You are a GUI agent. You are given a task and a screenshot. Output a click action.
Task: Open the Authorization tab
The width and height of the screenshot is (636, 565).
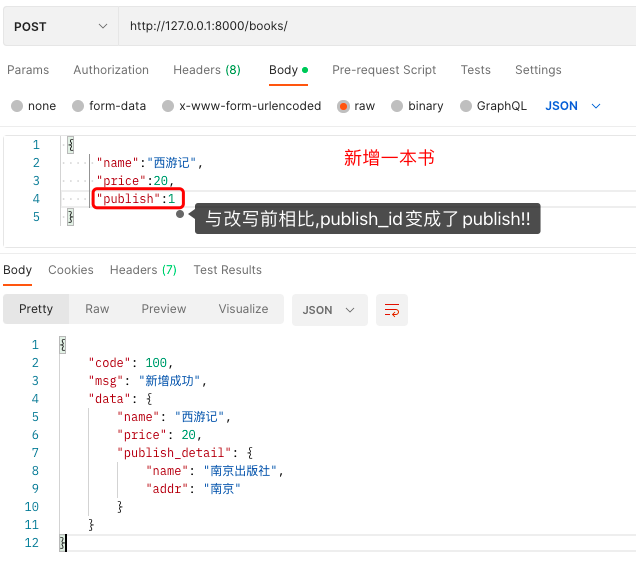(111, 70)
